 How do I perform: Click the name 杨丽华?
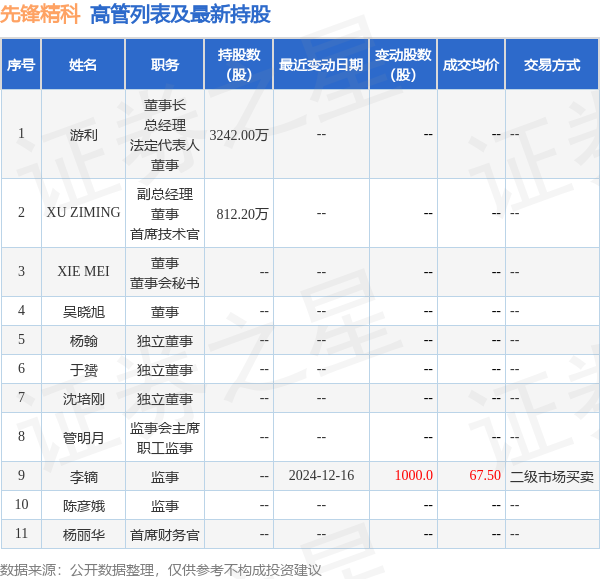[x=83, y=535]
